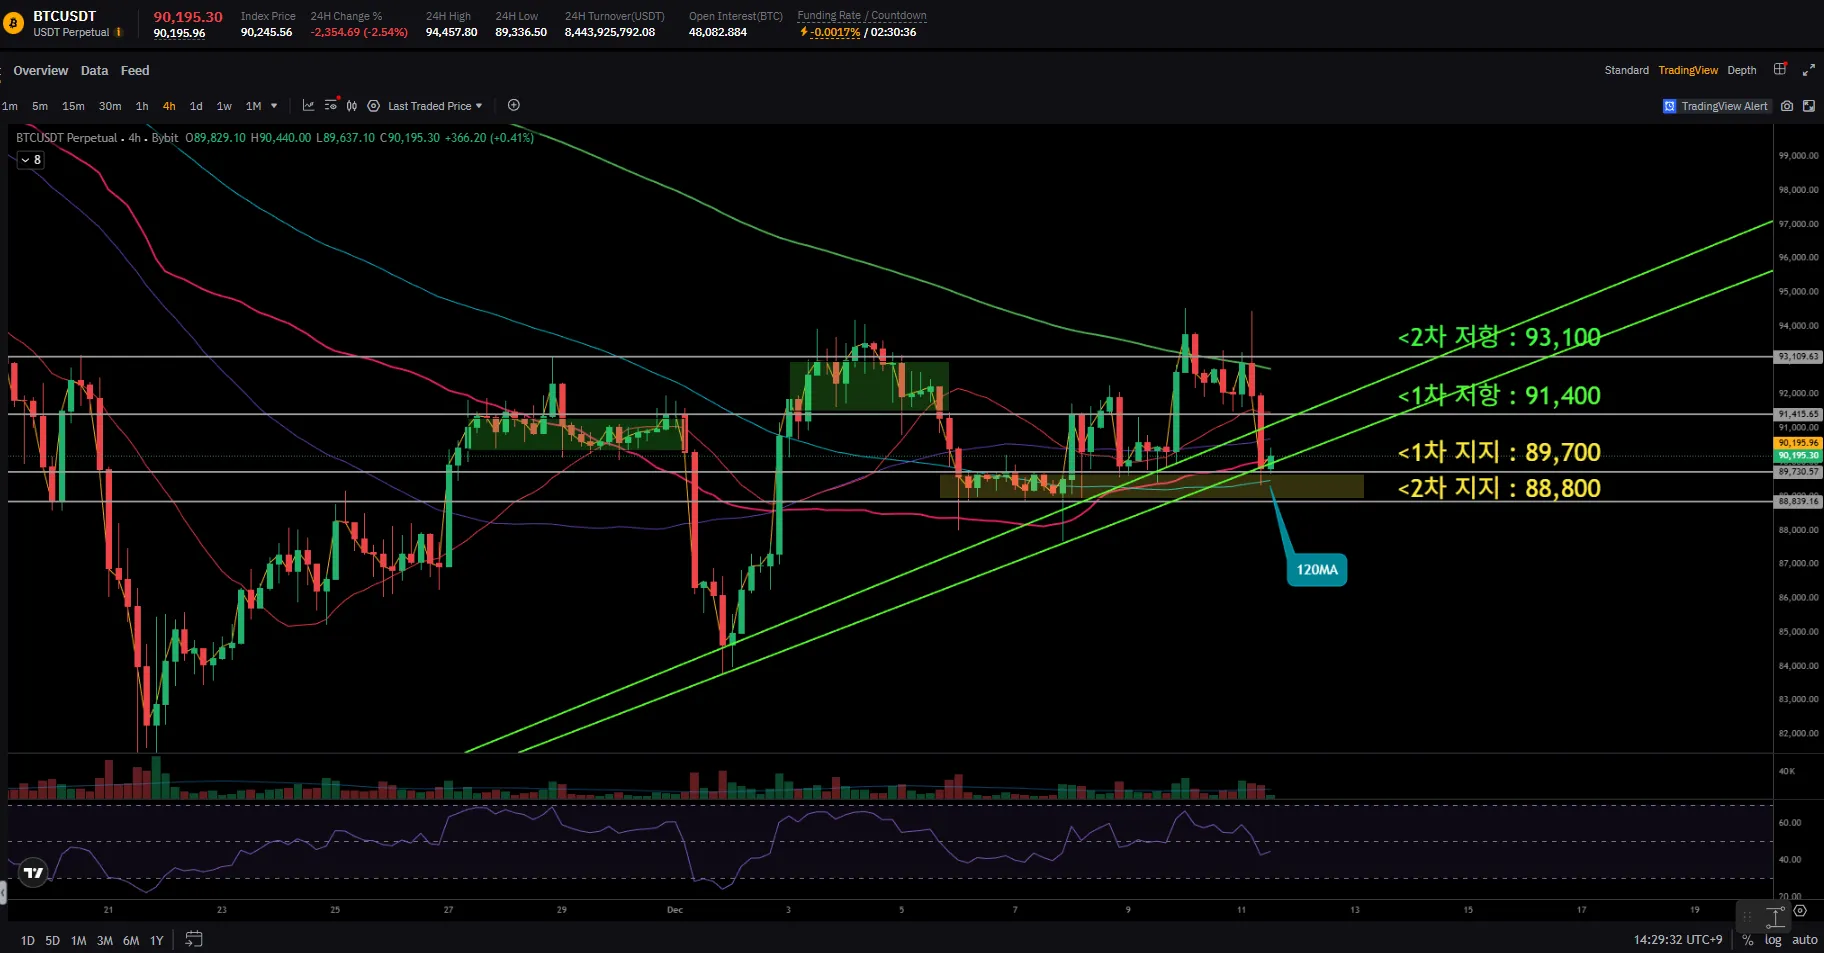Select the 6M date range
This screenshot has height=953, width=1824.
(x=131, y=940)
